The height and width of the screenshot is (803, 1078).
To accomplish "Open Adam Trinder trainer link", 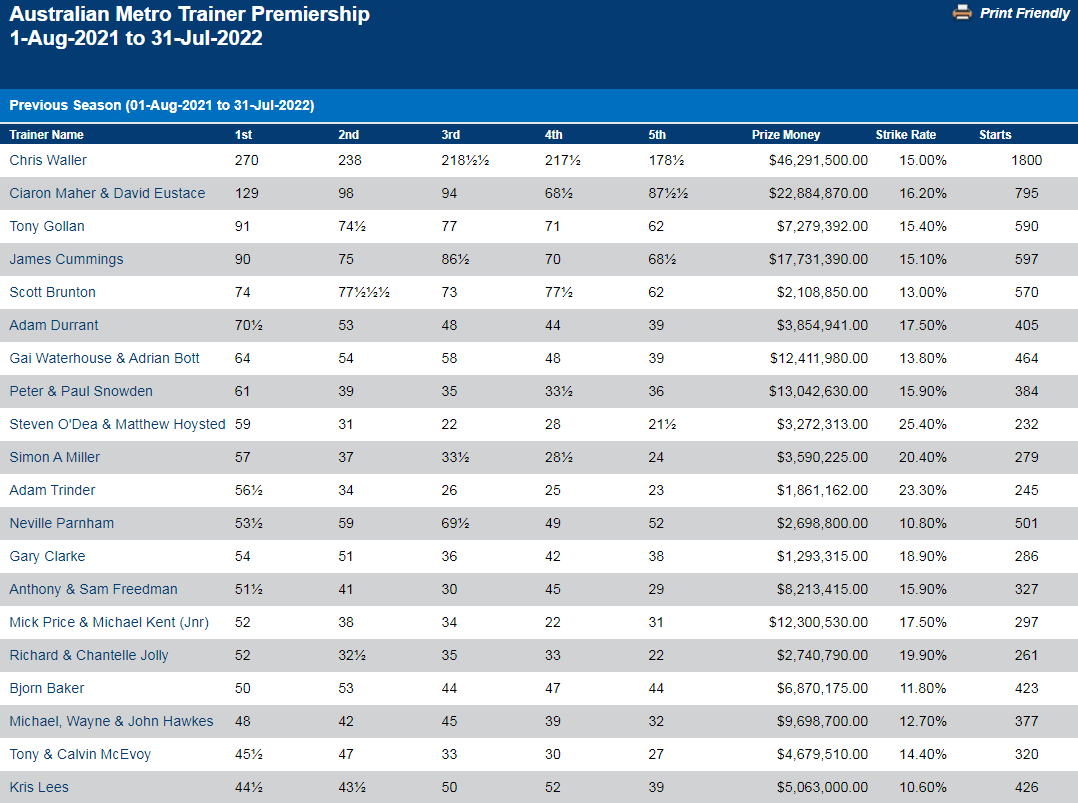I will point(52,490).
